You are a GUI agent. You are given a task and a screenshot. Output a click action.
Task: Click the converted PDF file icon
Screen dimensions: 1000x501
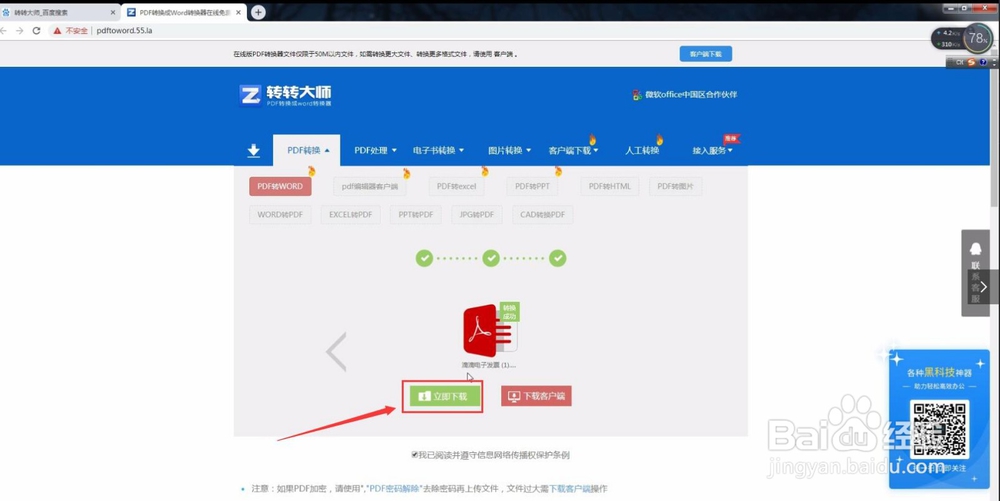[x=489, y=330]
